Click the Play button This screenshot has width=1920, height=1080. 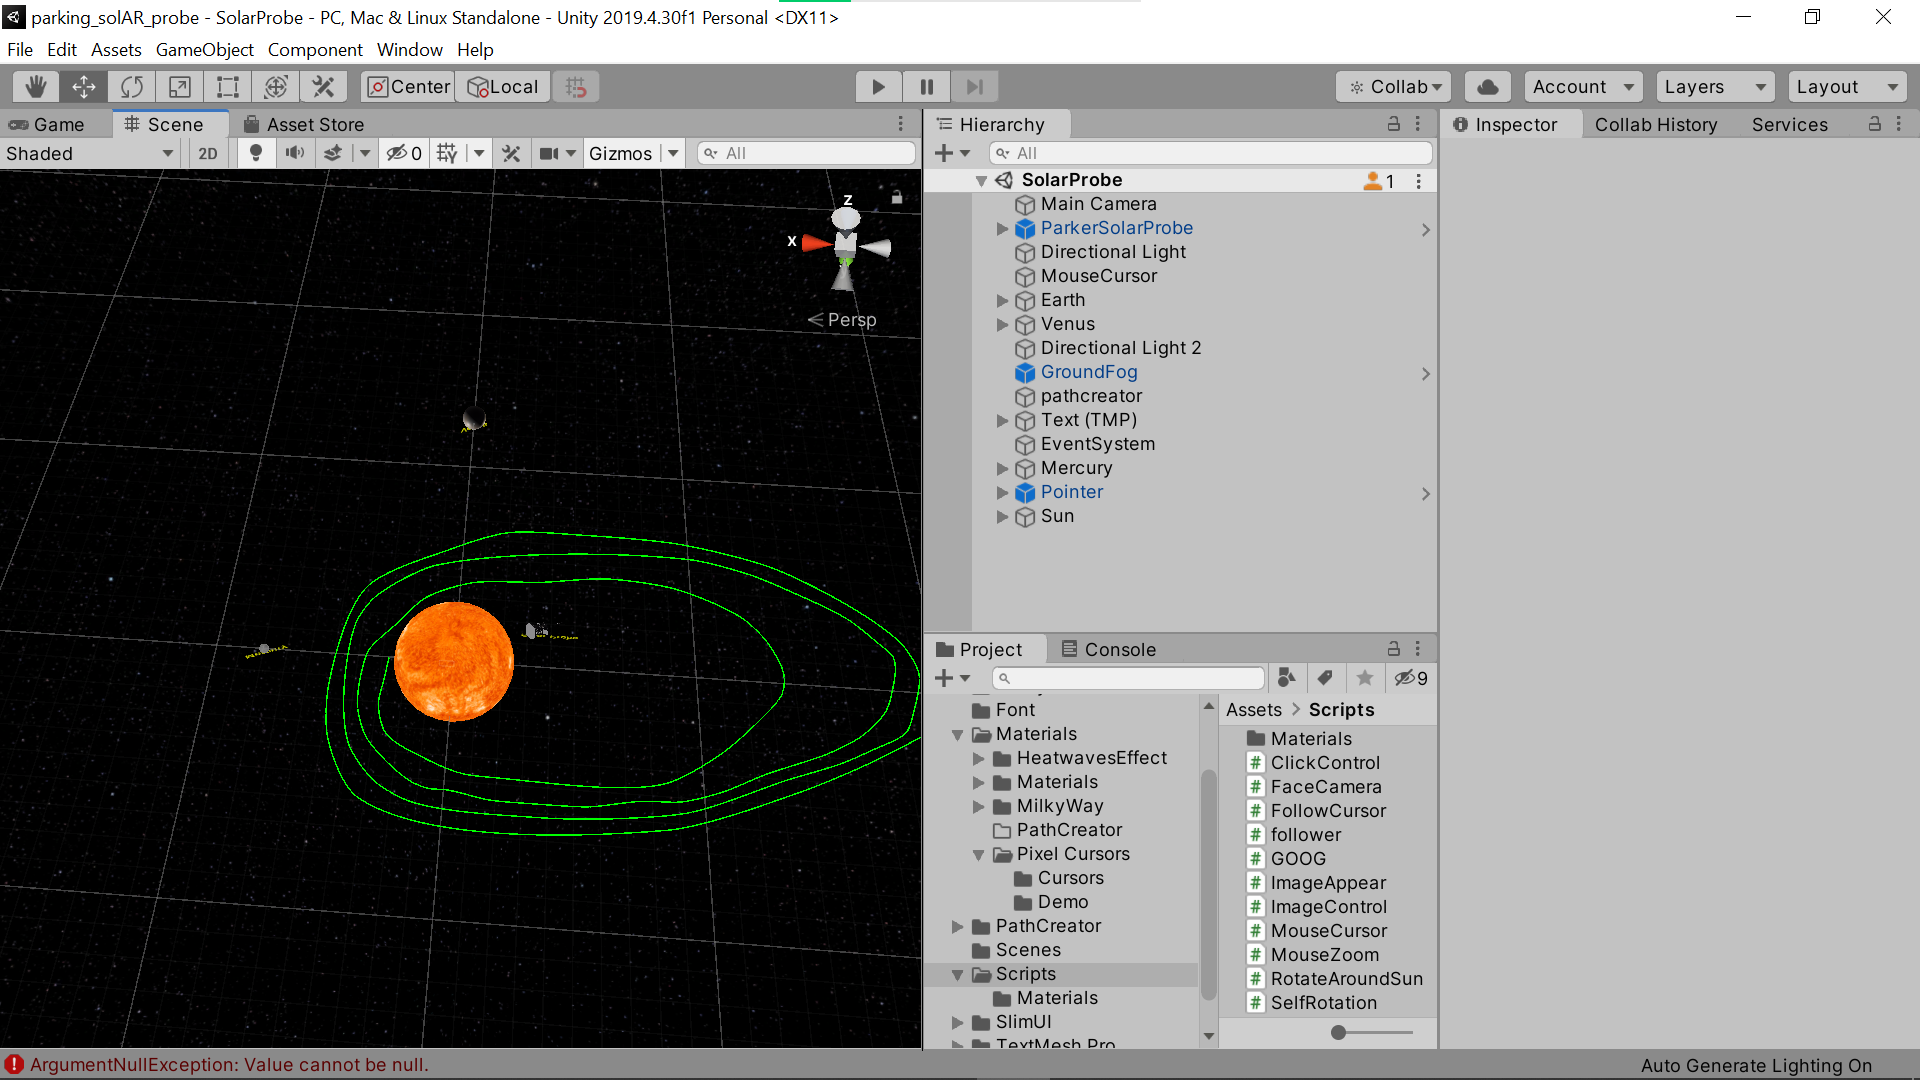pos(878,87)
